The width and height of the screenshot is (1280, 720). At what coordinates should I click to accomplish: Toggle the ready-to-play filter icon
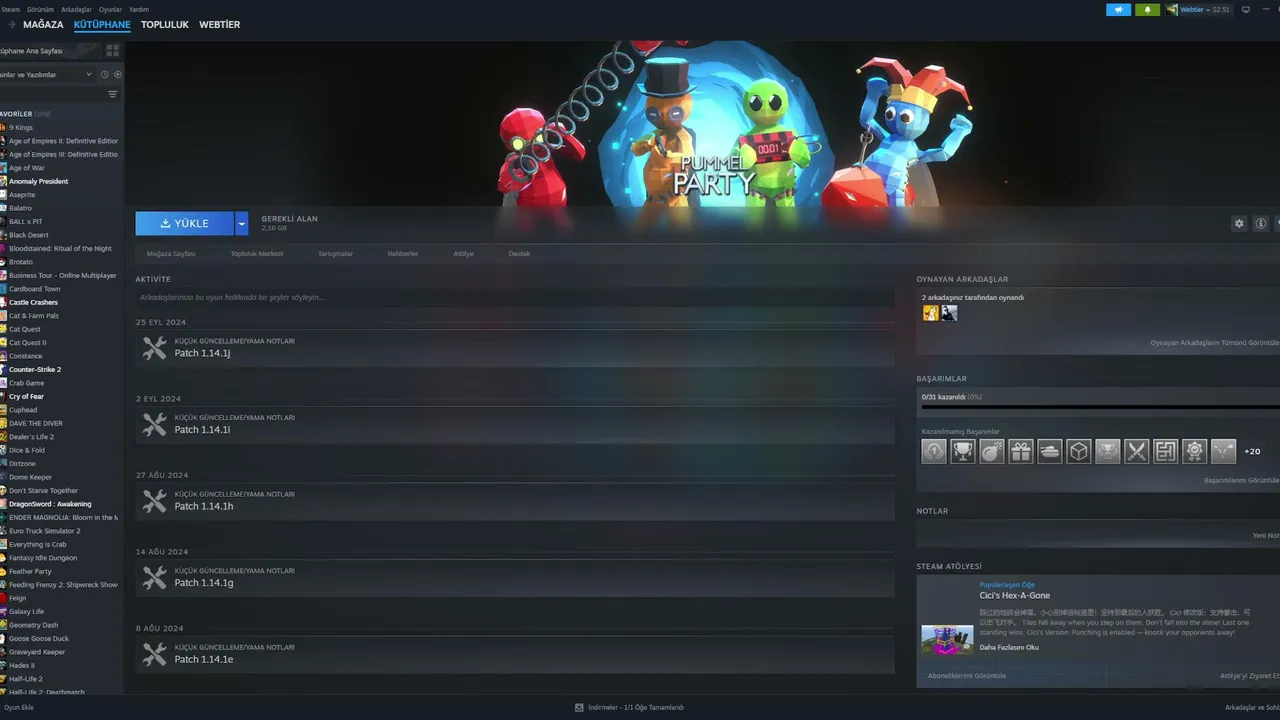click(117, 74)
